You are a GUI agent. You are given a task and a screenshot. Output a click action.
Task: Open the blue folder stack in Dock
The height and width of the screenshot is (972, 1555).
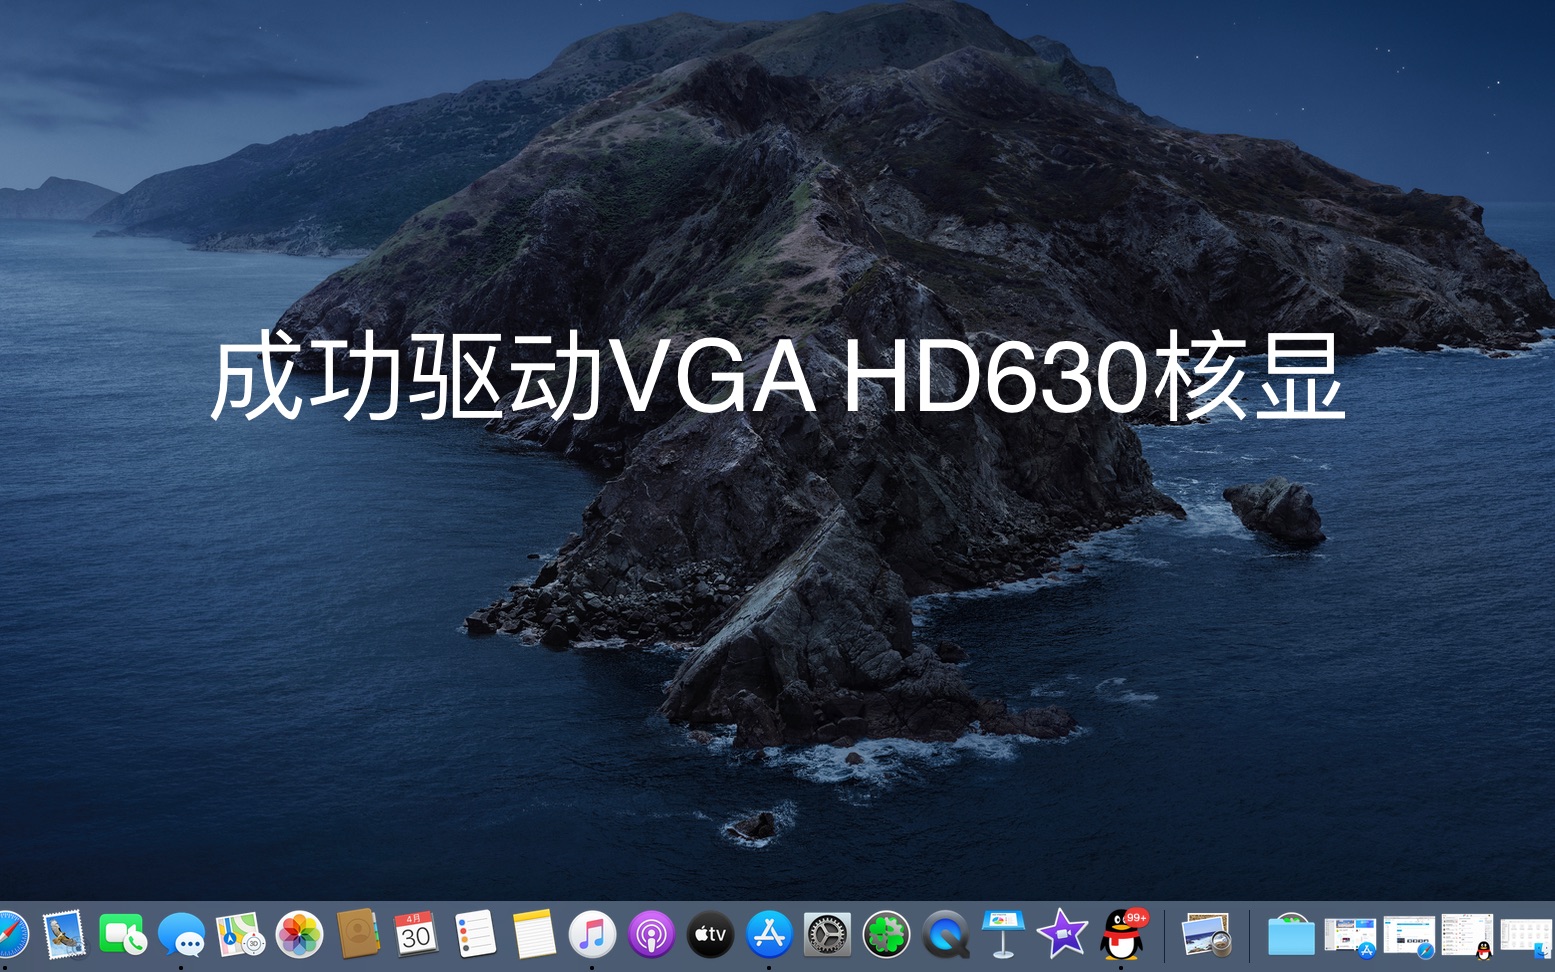click(1291, 935)
